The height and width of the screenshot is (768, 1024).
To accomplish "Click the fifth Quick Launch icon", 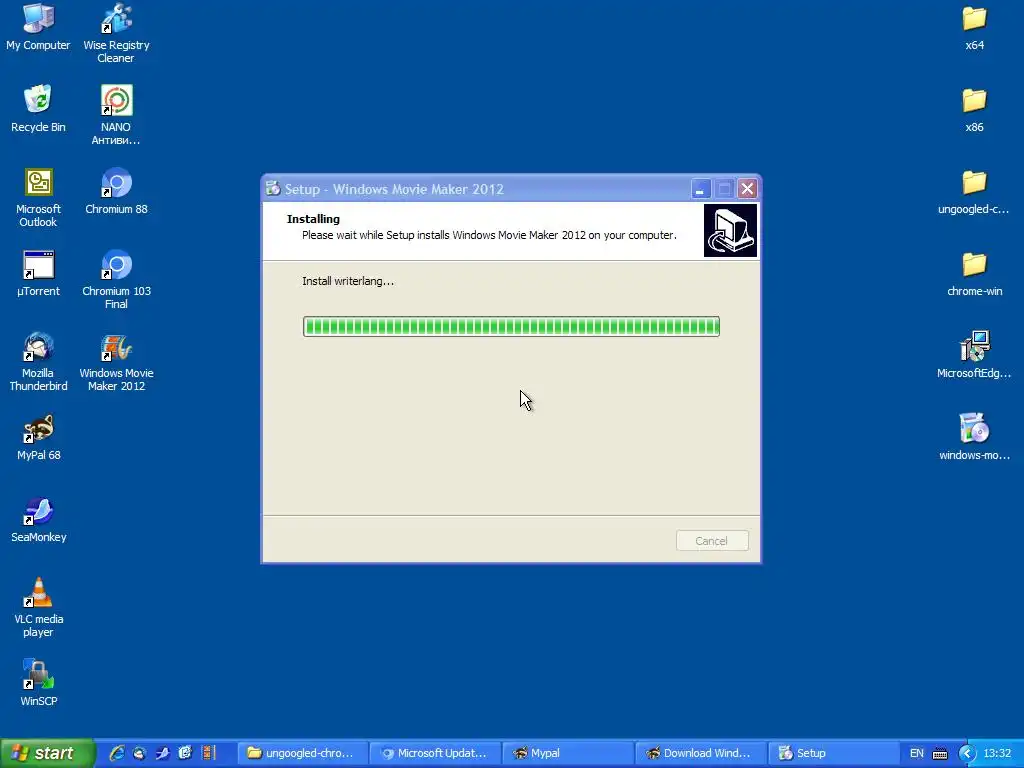I will [x=208, y=753].
